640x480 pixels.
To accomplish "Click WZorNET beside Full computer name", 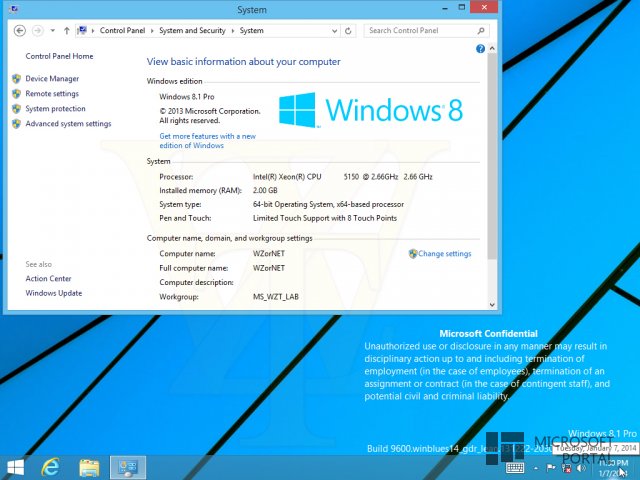I will tap(269, 268).
